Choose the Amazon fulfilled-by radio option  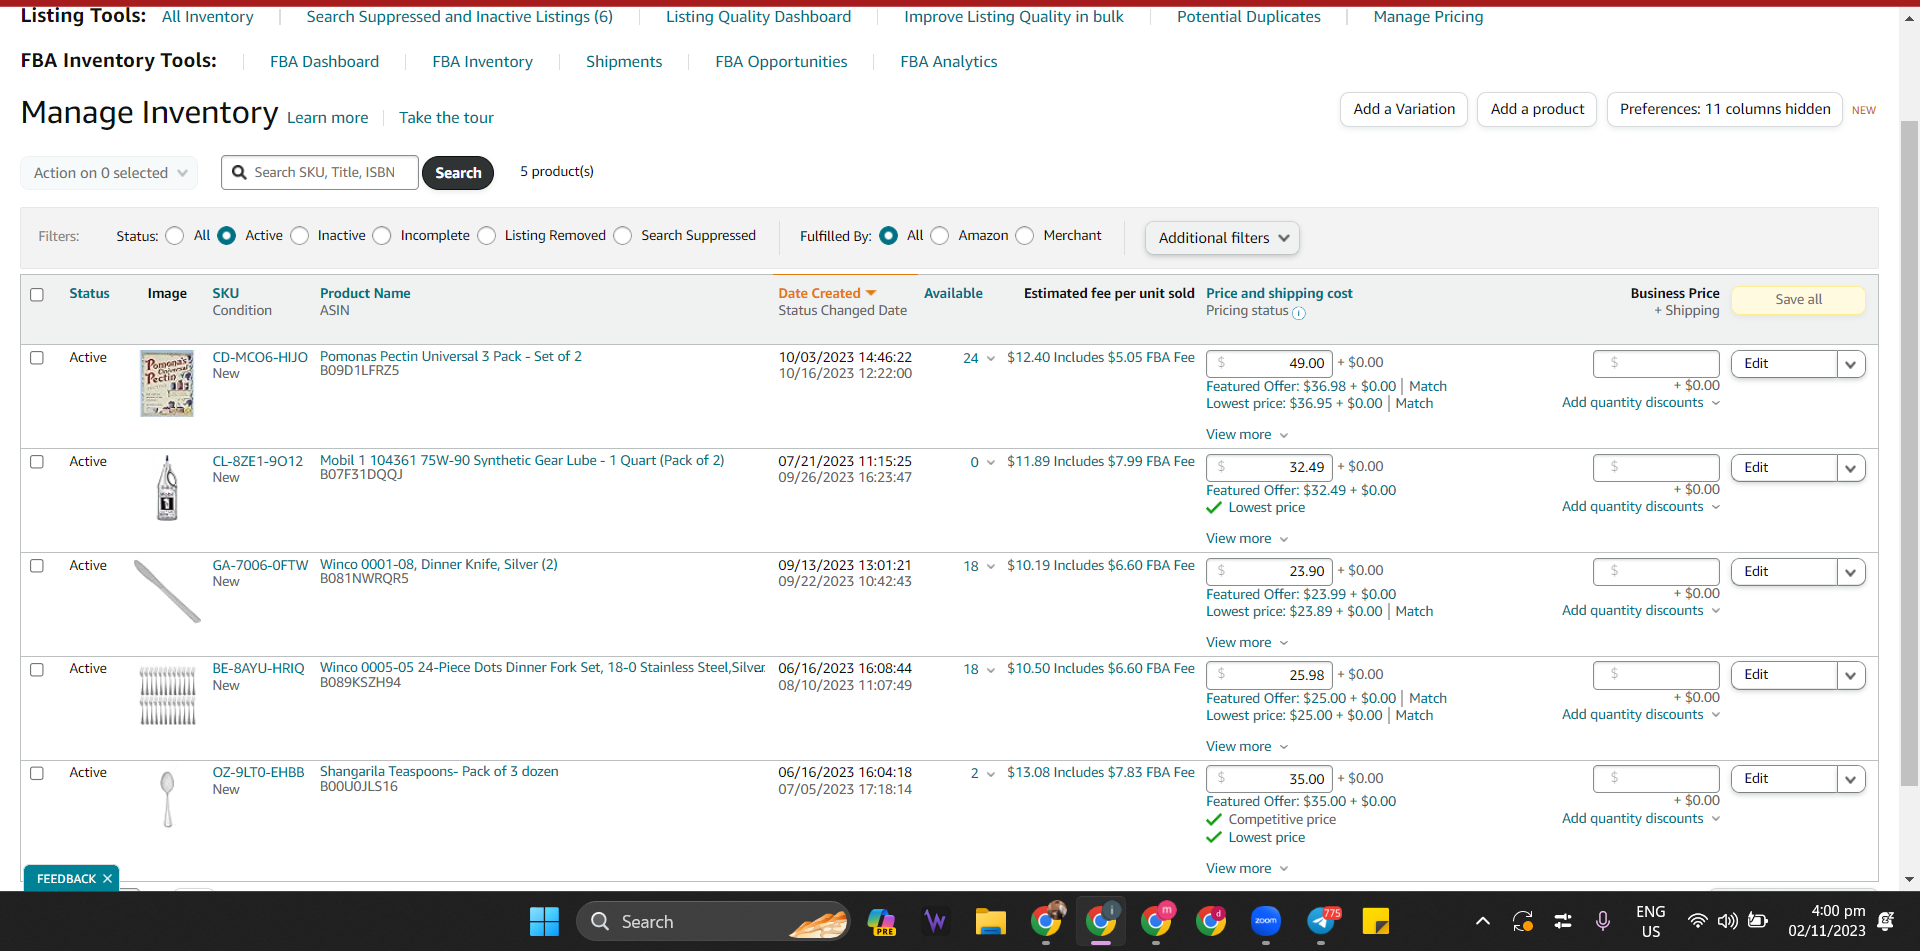pos(940,236)
